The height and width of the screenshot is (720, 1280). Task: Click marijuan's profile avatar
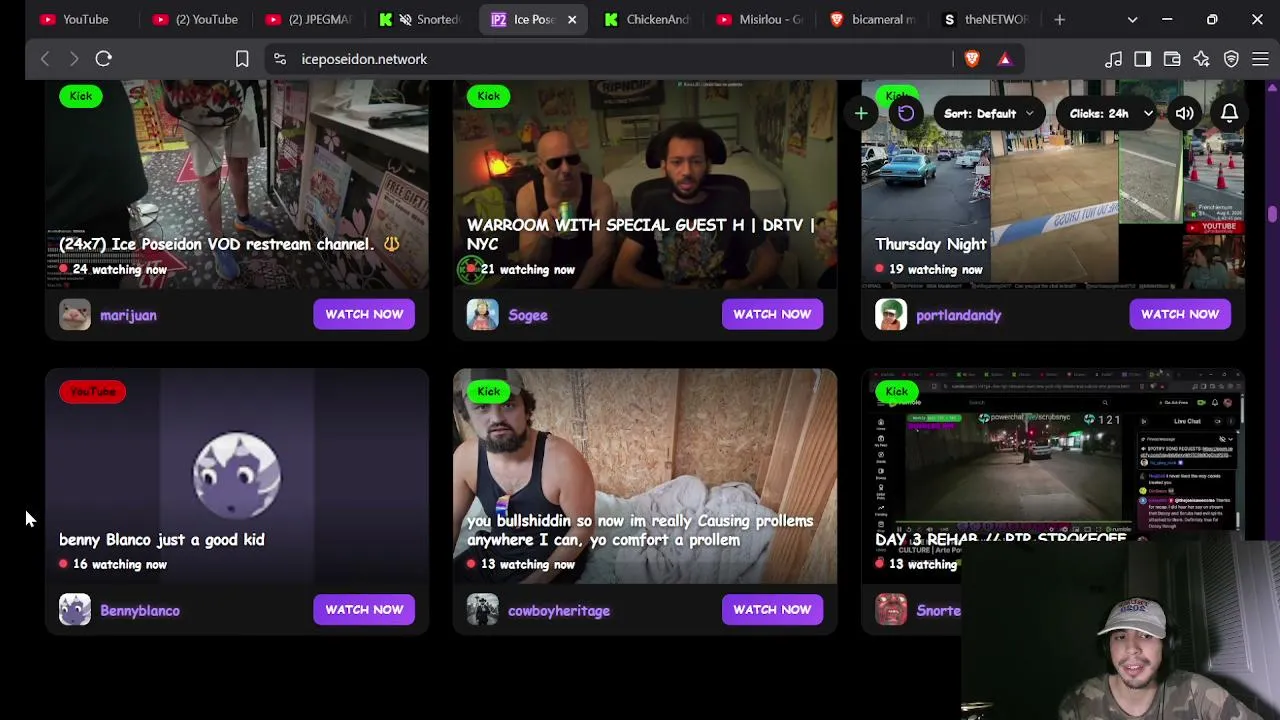[75, 315]
